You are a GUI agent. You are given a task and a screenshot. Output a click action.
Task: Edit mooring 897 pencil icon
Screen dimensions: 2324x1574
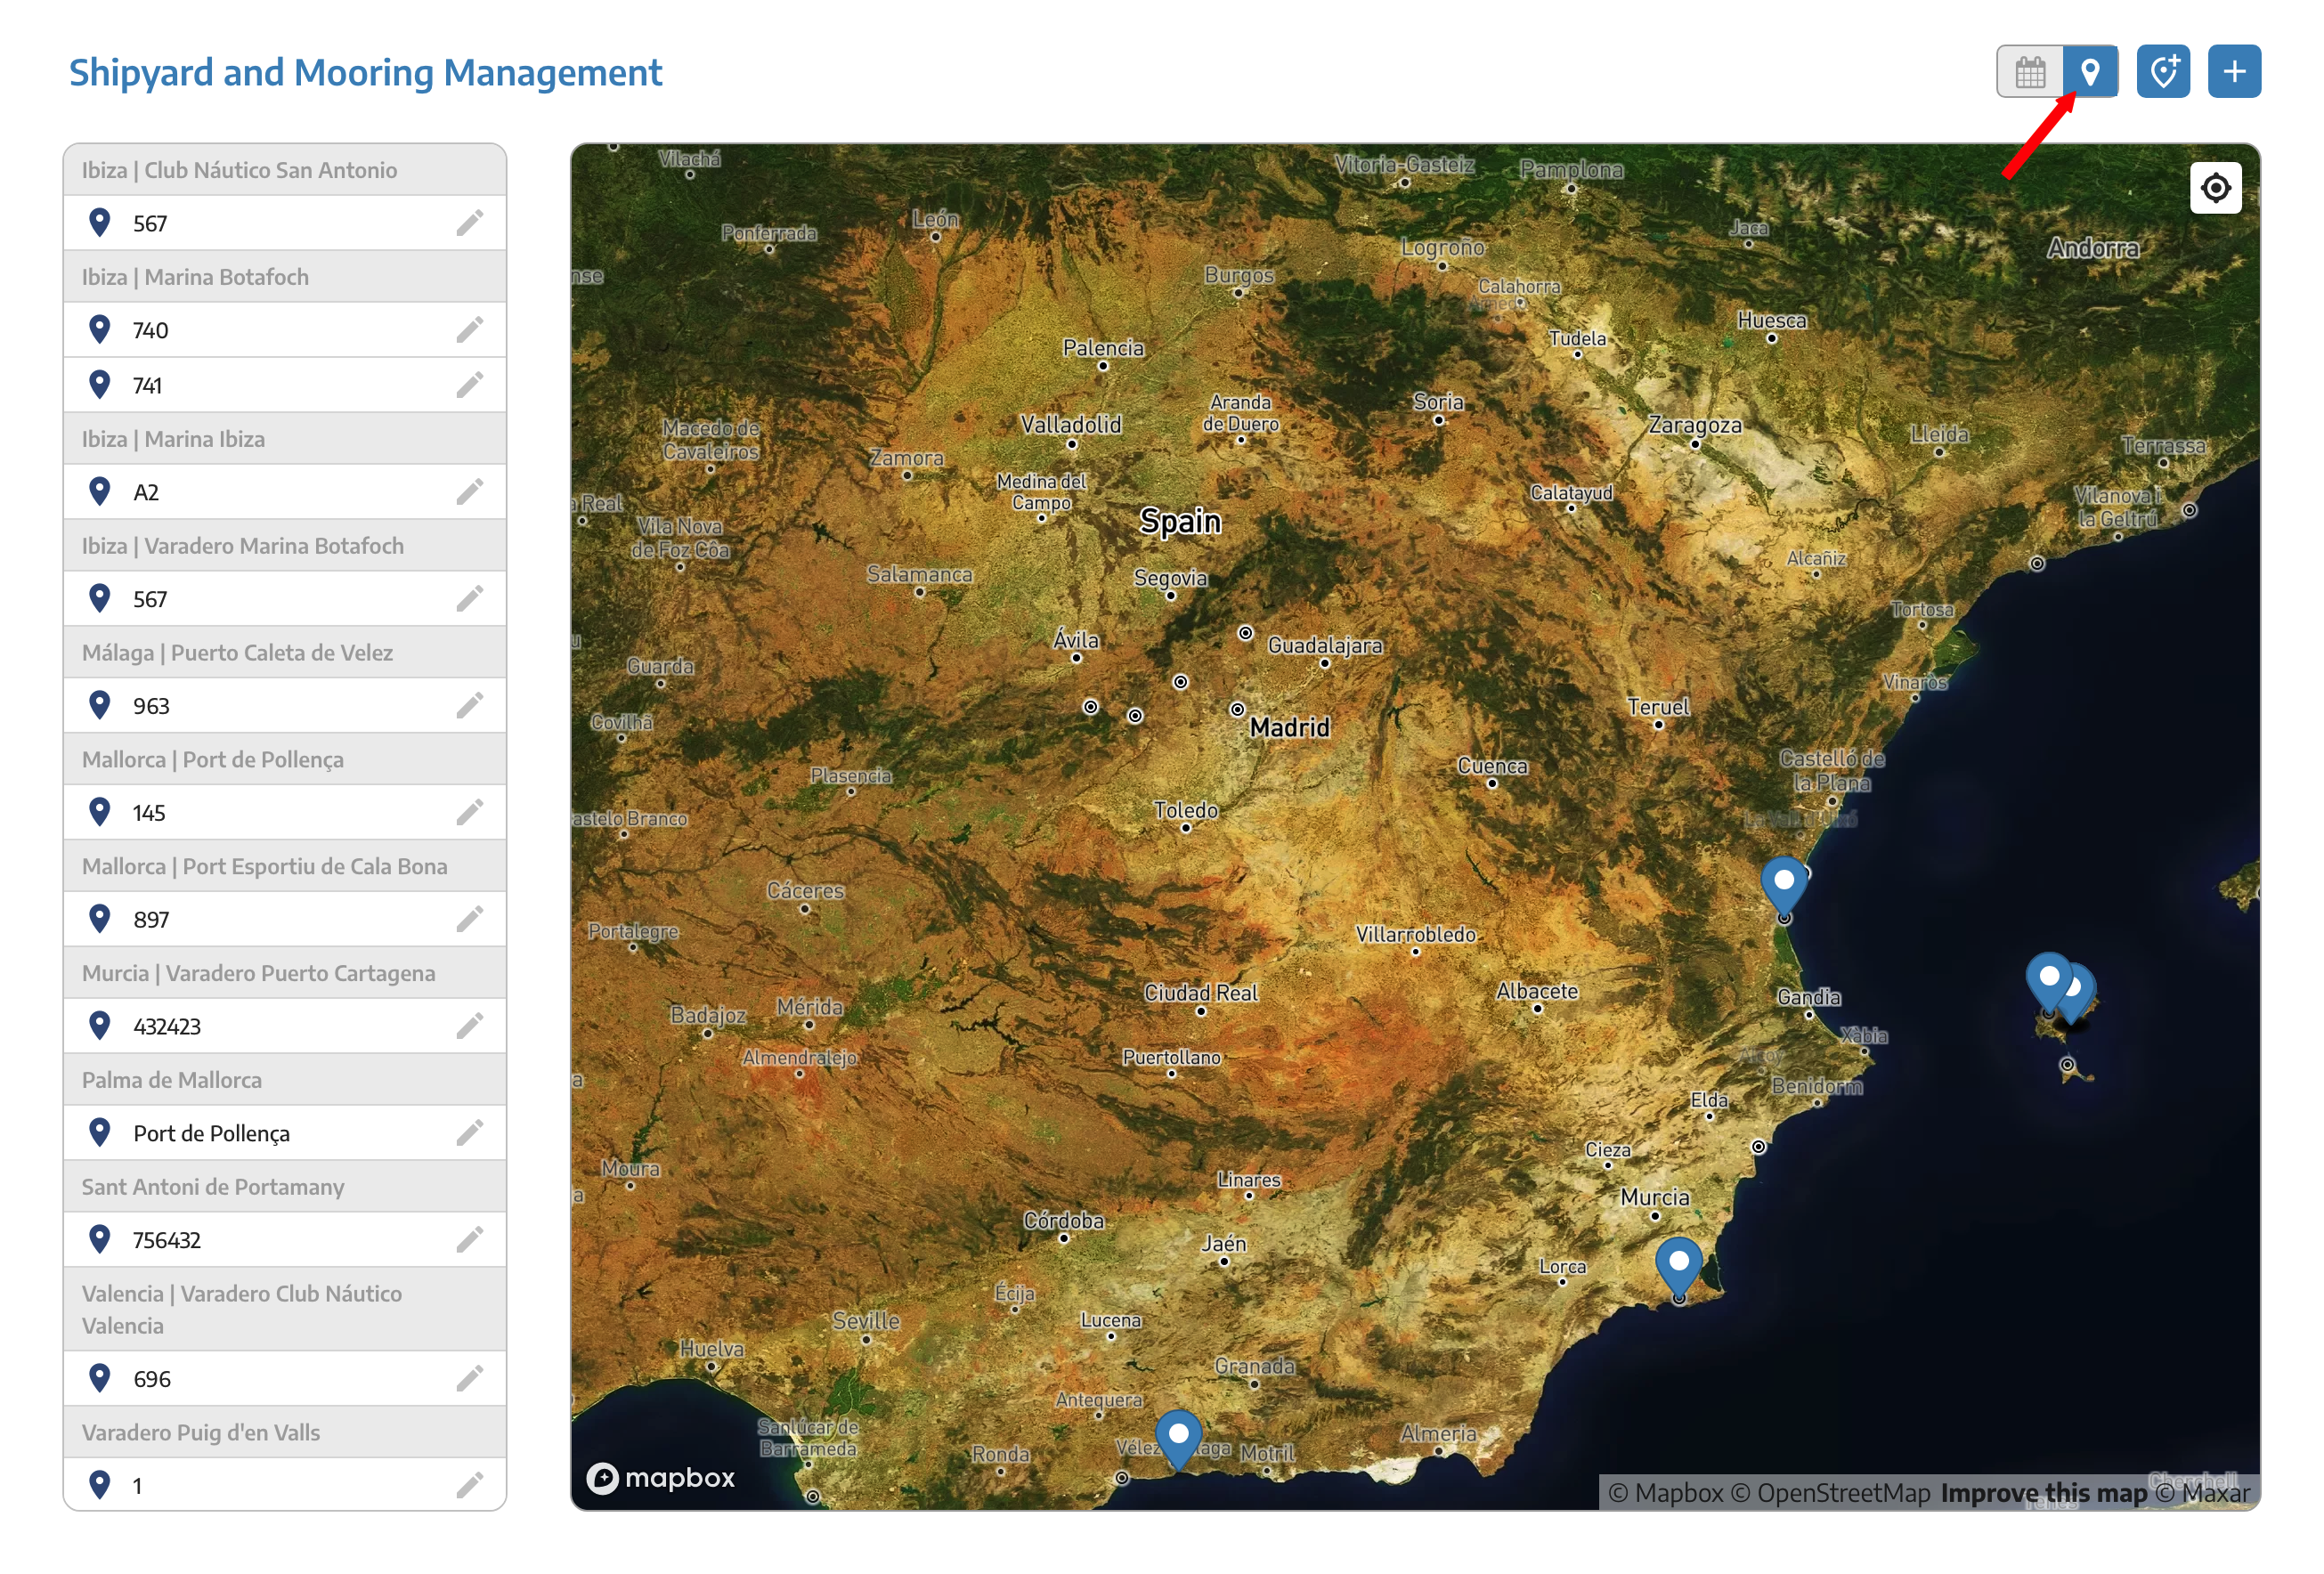click(x=470, y=919)
